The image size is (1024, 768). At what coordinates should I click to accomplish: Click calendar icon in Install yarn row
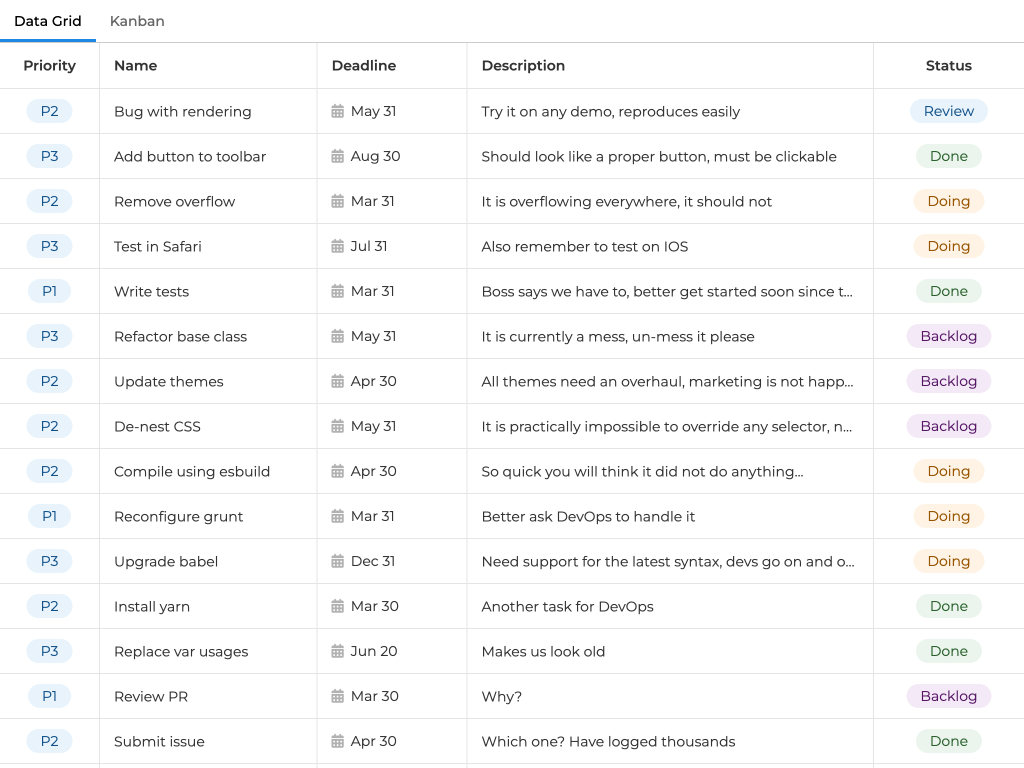[x=338, y=606]
